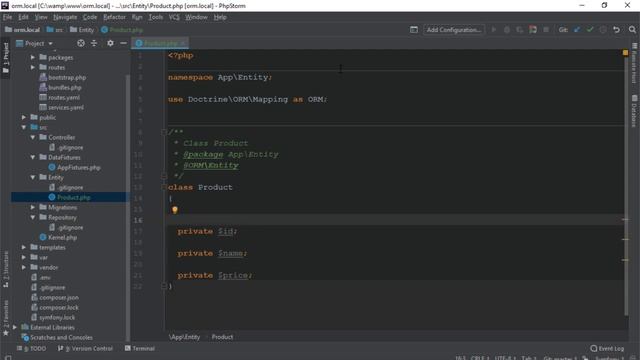Viewport: 640px width, 360px height.
Task: Close the Product.php editor tab
Action: [x=183, y=43]
